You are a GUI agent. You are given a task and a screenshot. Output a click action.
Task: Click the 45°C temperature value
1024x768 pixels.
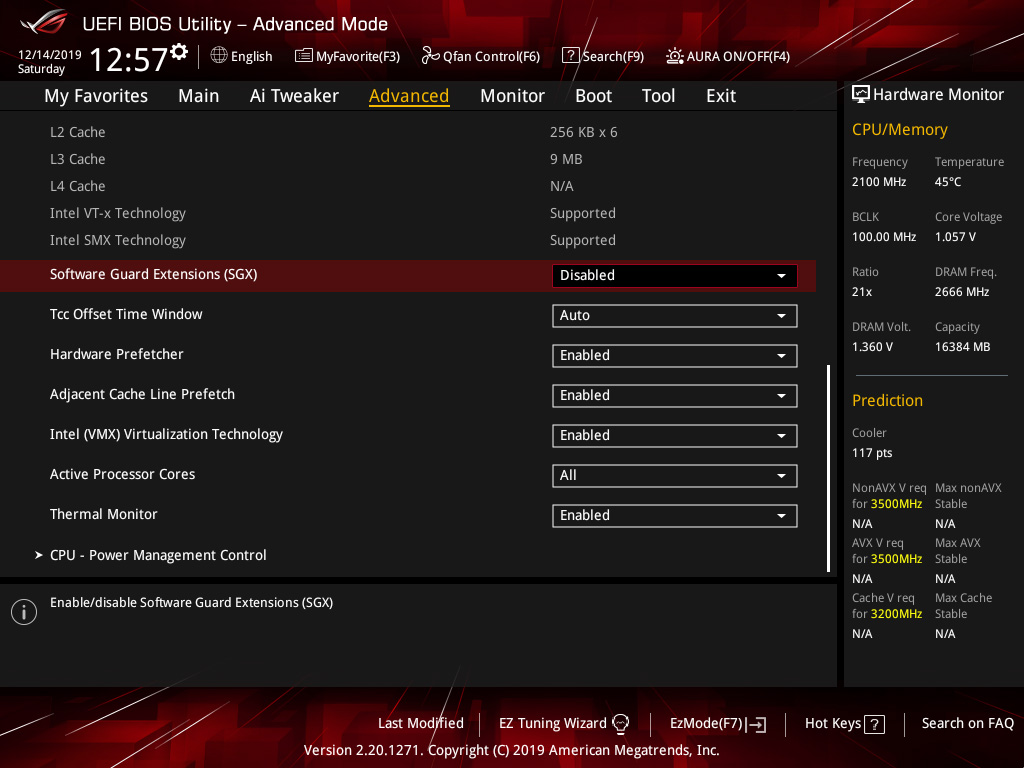click(x=948, y=182)
